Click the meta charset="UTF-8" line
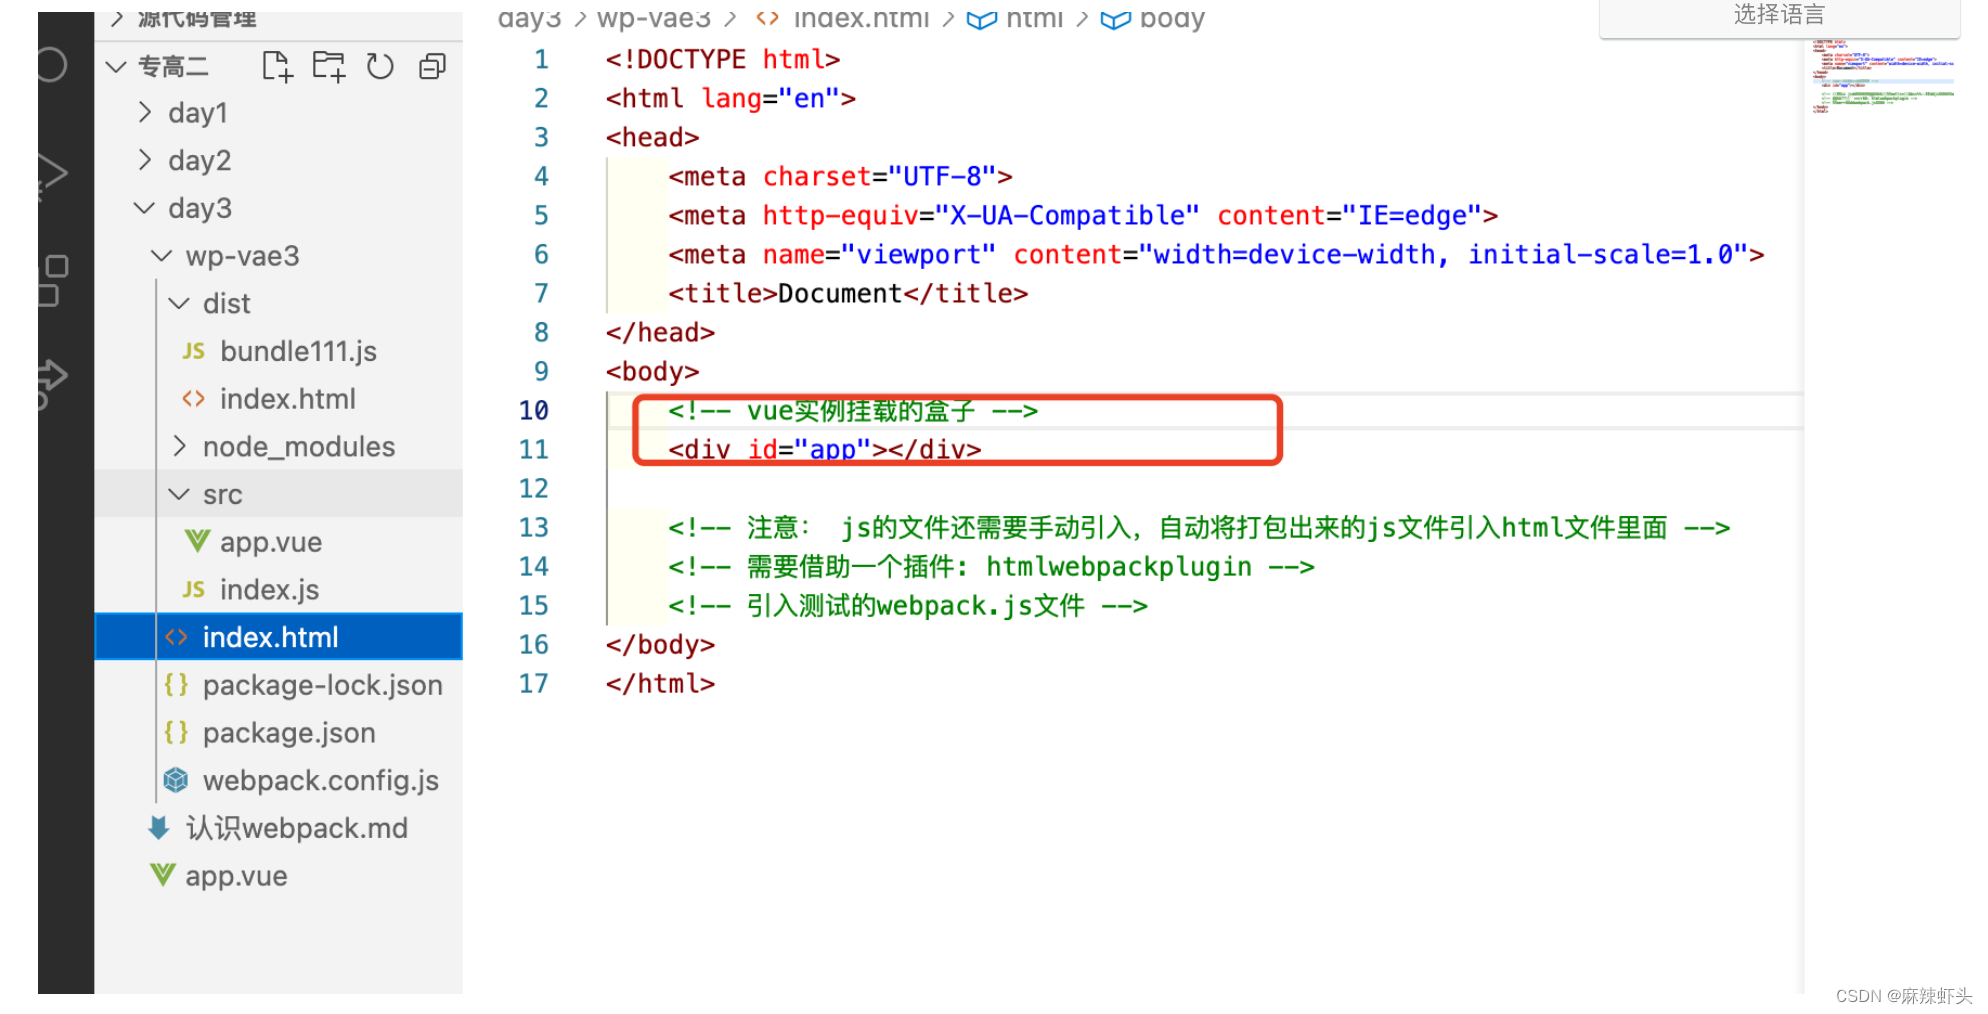1988x1014 pixels. [840, 176]
